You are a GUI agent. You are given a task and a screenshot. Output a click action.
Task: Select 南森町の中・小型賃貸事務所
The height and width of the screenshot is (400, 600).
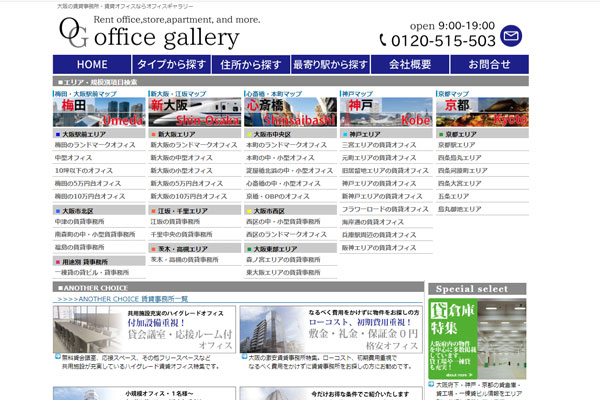tap(95, 234)
